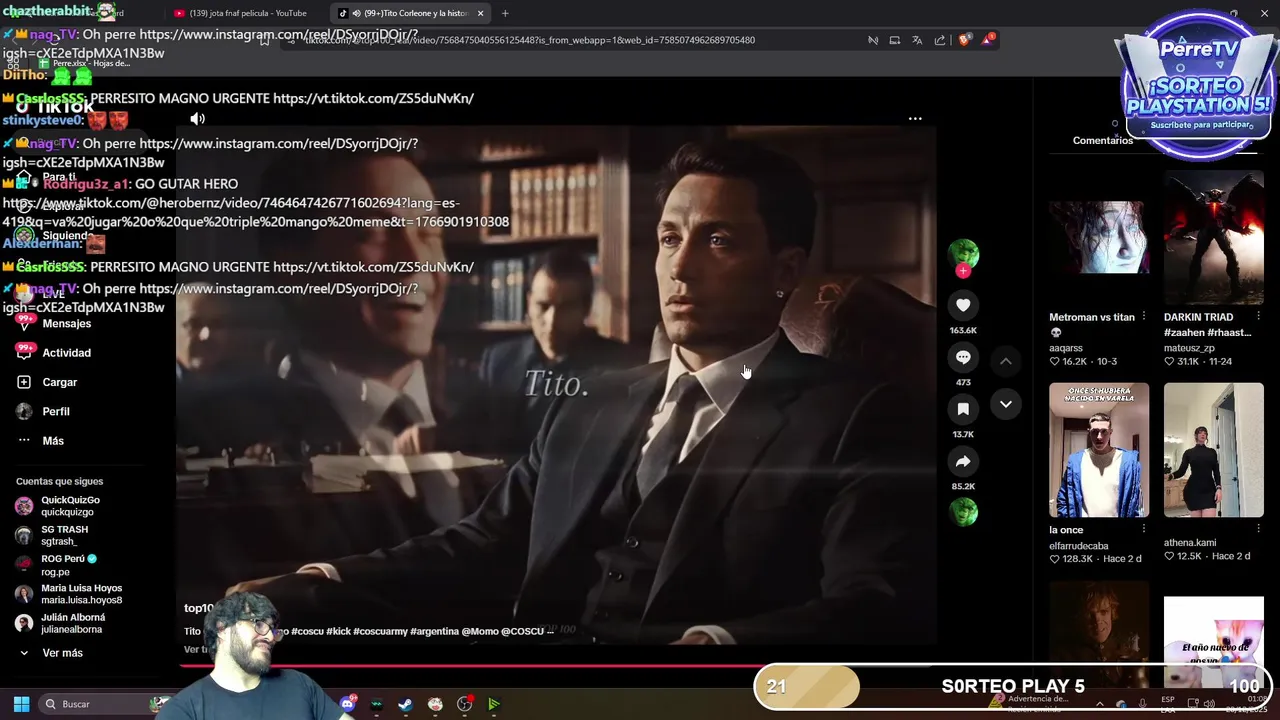
Task: Open the creator's avatar beside the video
Action: tap(963, 252)
